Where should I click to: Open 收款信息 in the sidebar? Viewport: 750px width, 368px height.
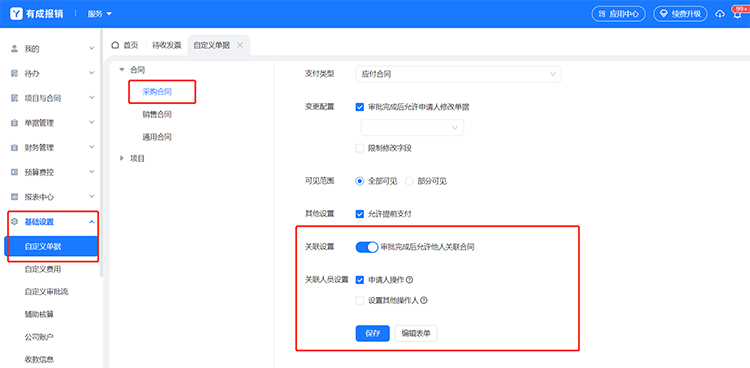coord(39,359)
